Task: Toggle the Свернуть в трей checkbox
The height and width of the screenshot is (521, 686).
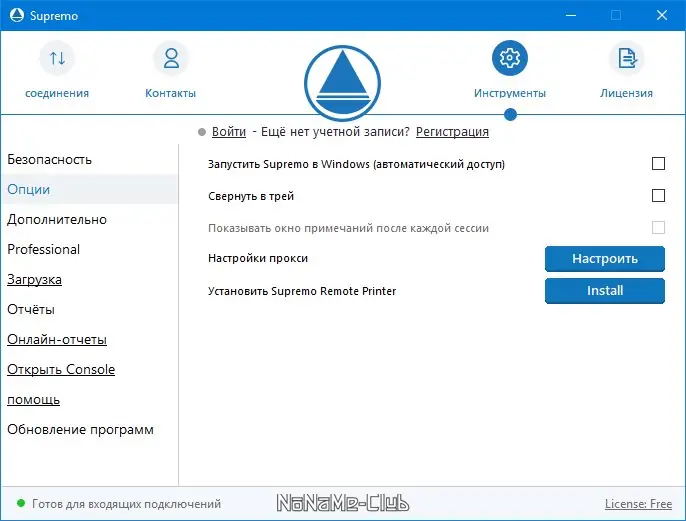Action: (x=658, y=195)
